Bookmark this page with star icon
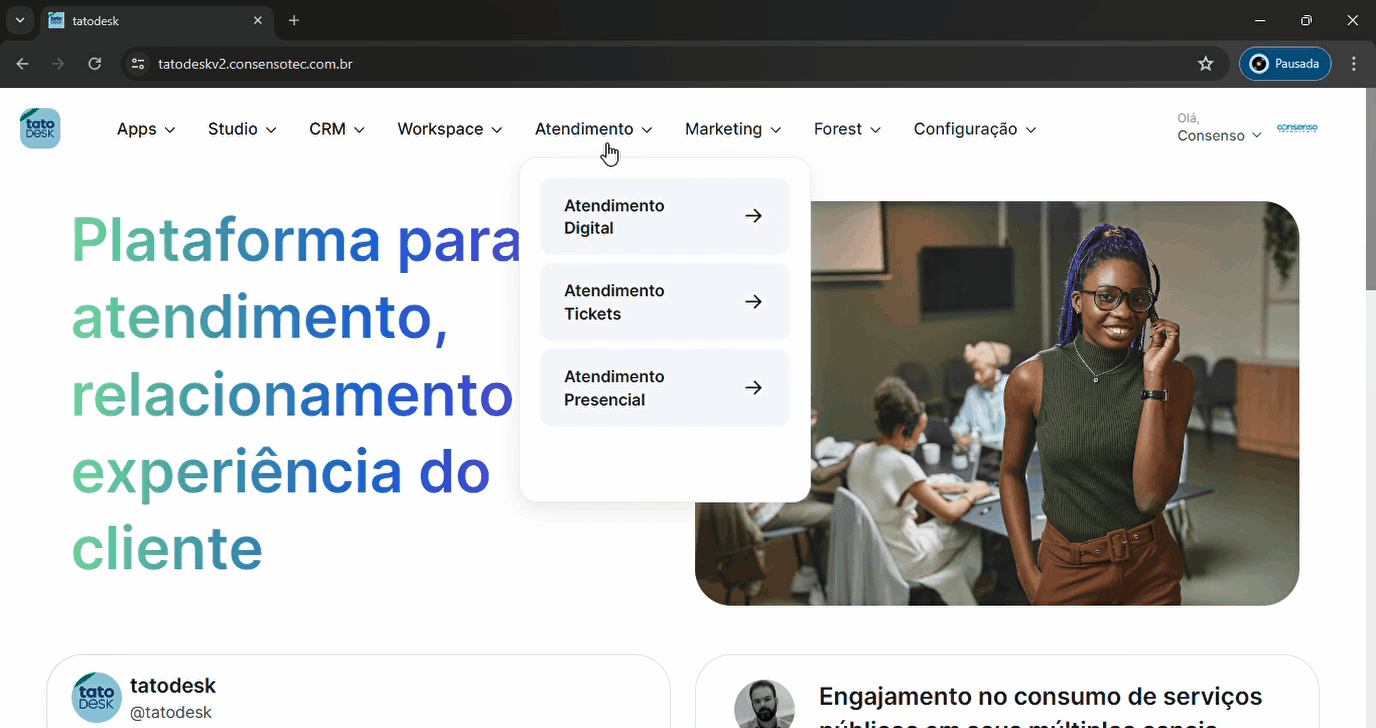The width and height of the screenshot is (1376, 728). pyautogui.click(x=1205, y=64)
